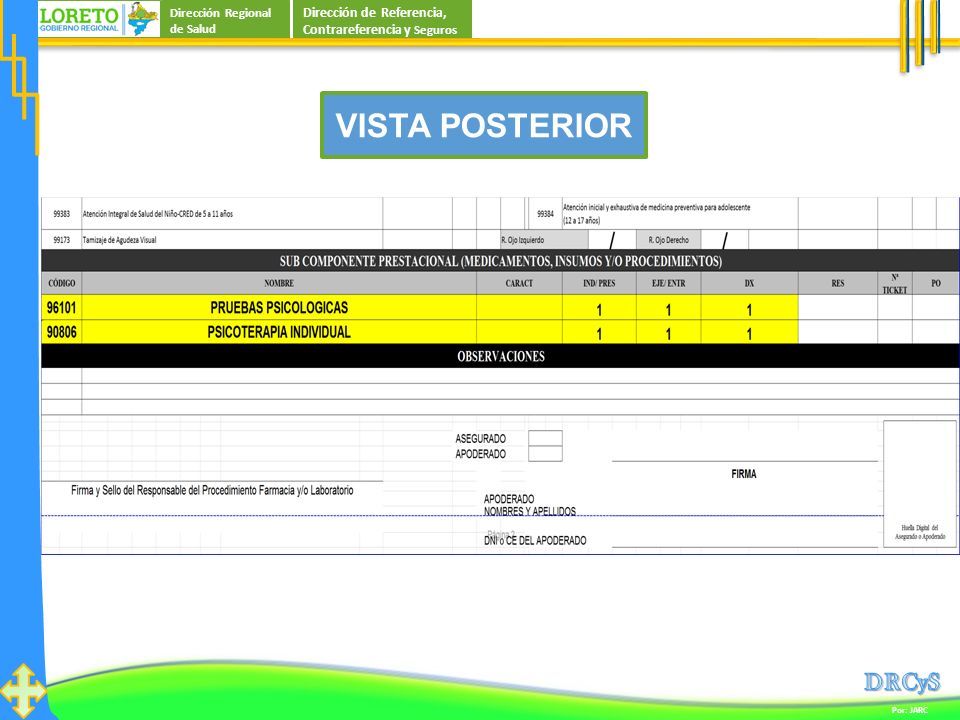Click the RES column header
Image resolution: width=960 pixels, height=720 pixels.
[838, 283]
